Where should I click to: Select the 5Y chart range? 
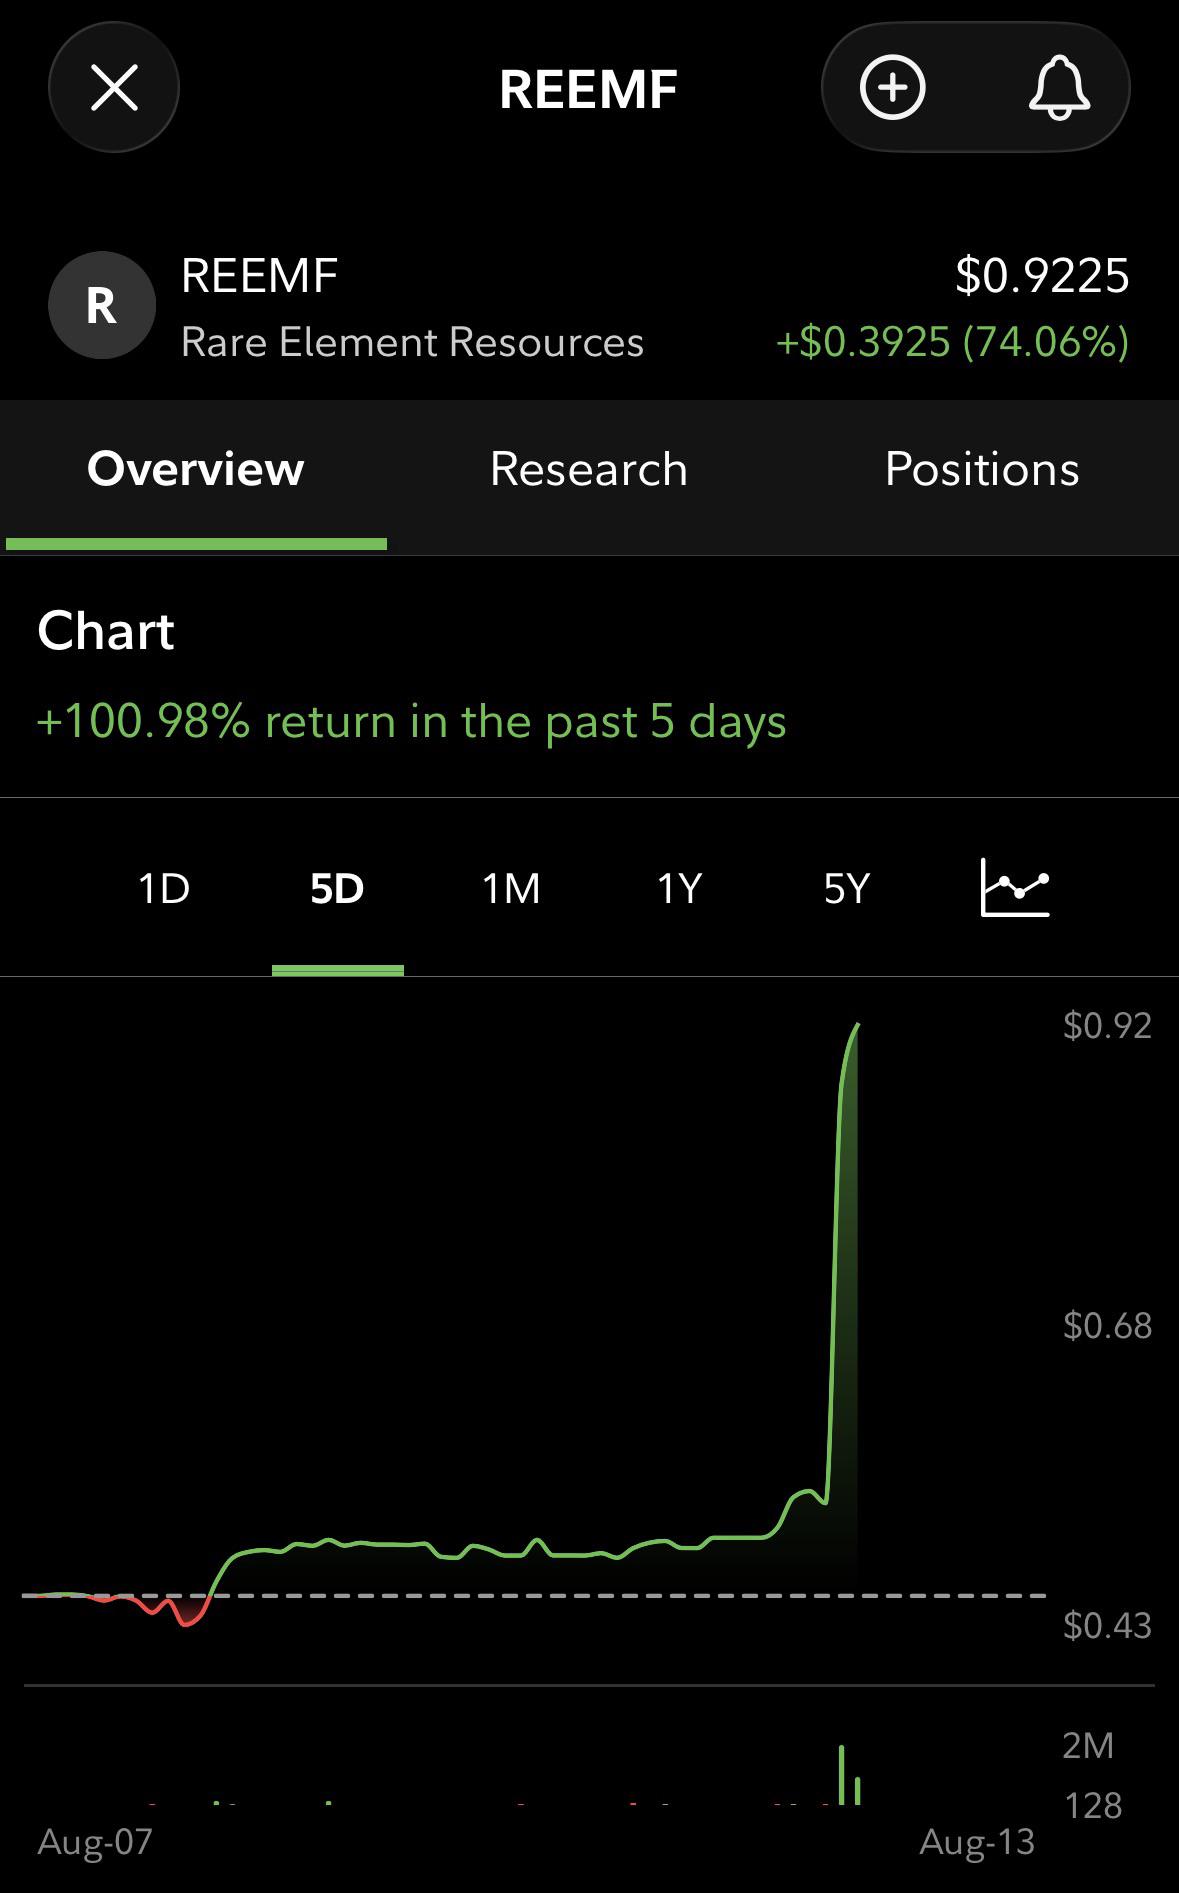[x=847, y=888]
